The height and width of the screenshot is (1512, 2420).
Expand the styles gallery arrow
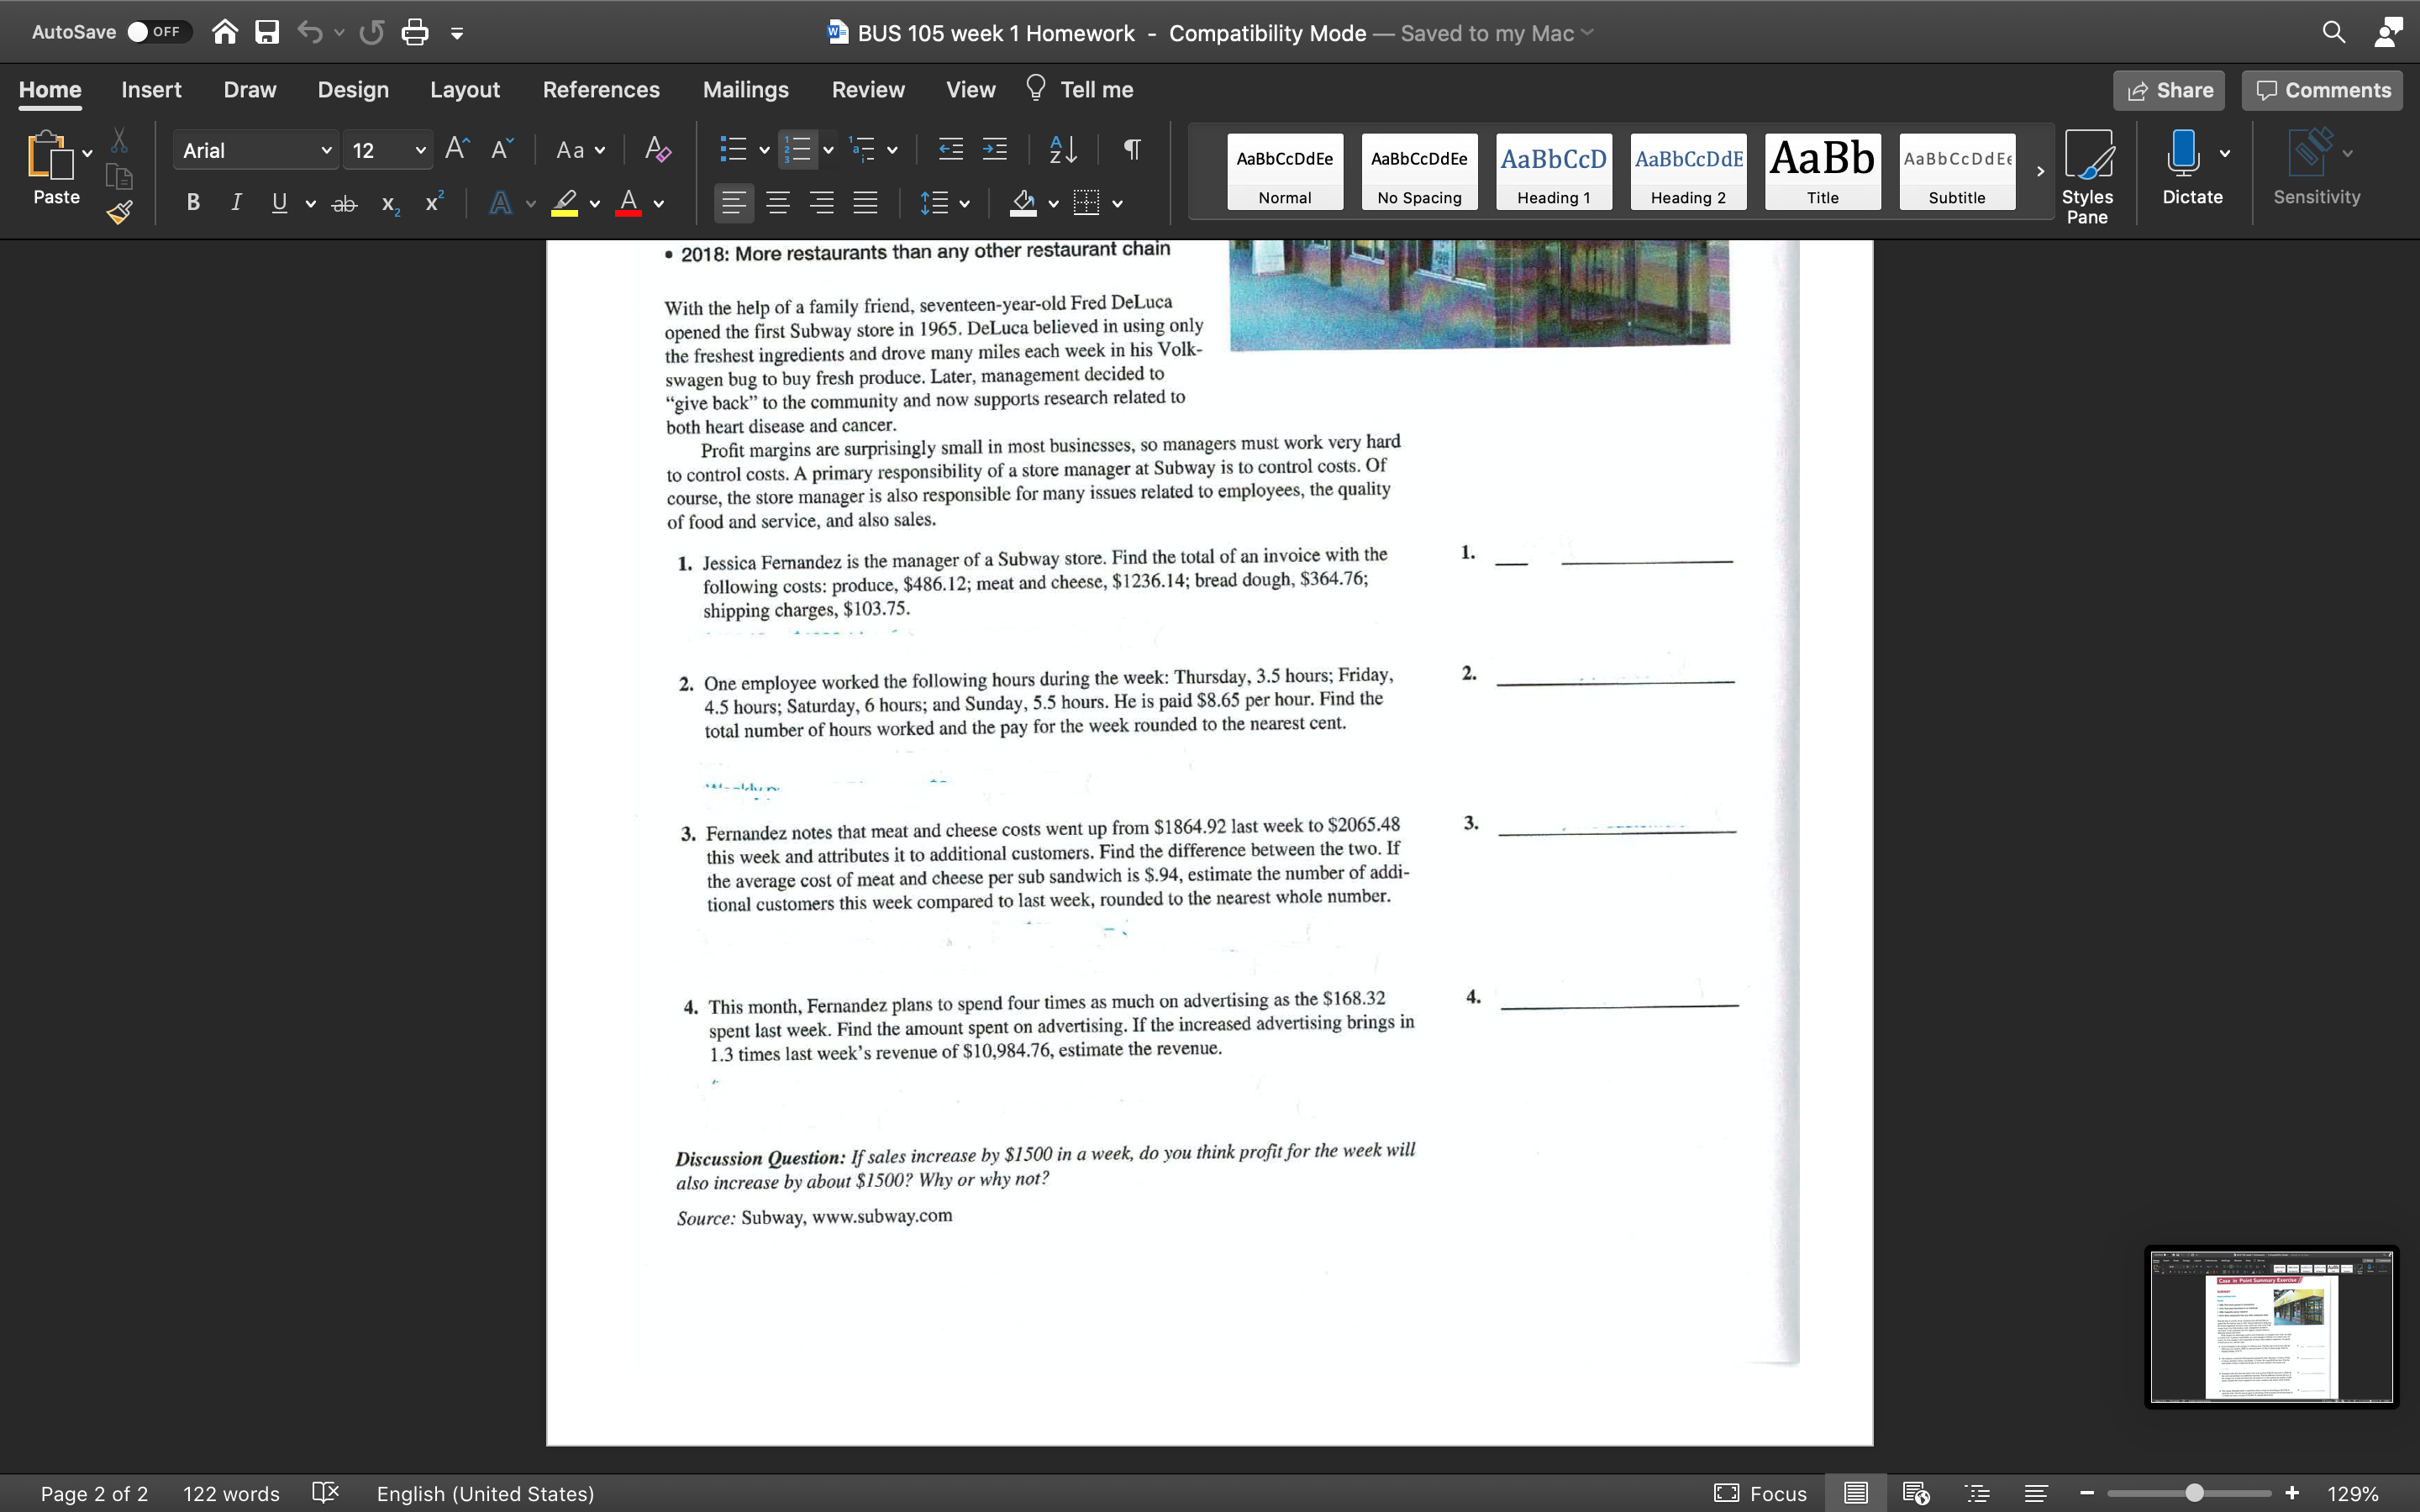click(x=2040, y=171)
